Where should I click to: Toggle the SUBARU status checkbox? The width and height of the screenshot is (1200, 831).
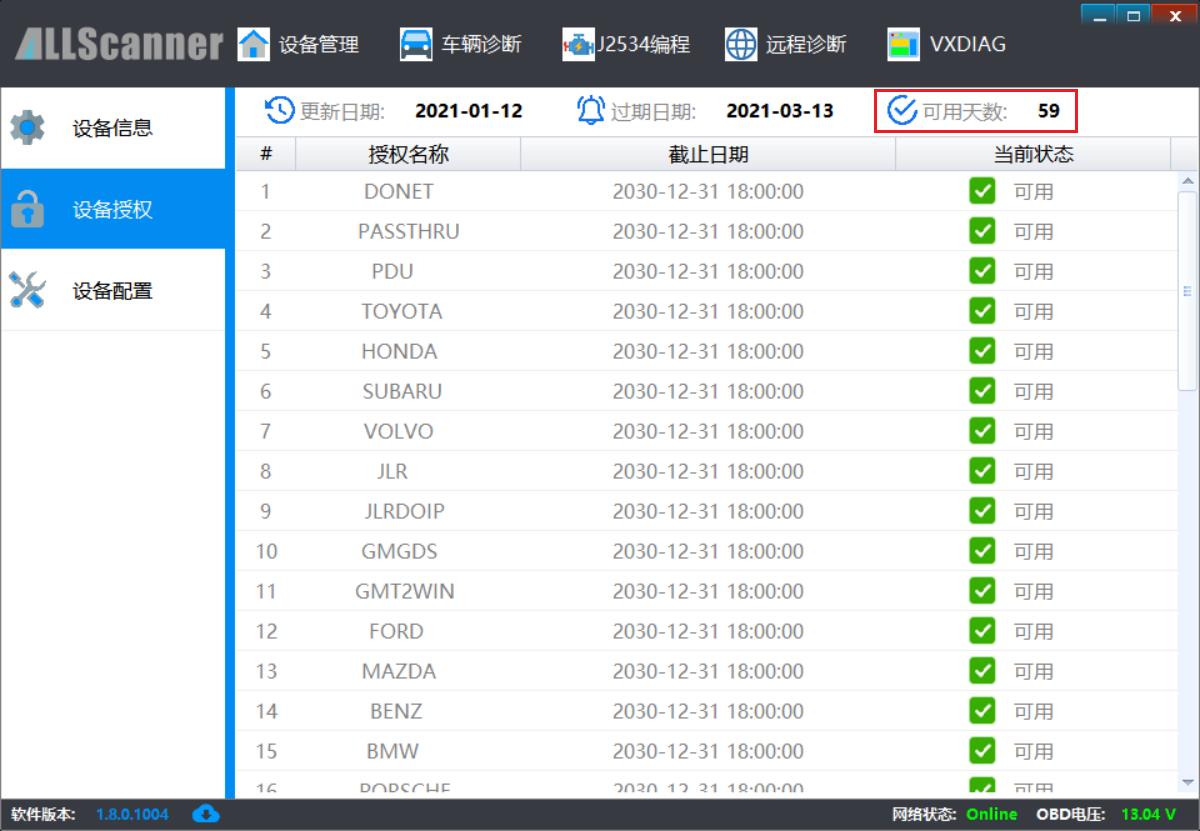tap(982, 390)
